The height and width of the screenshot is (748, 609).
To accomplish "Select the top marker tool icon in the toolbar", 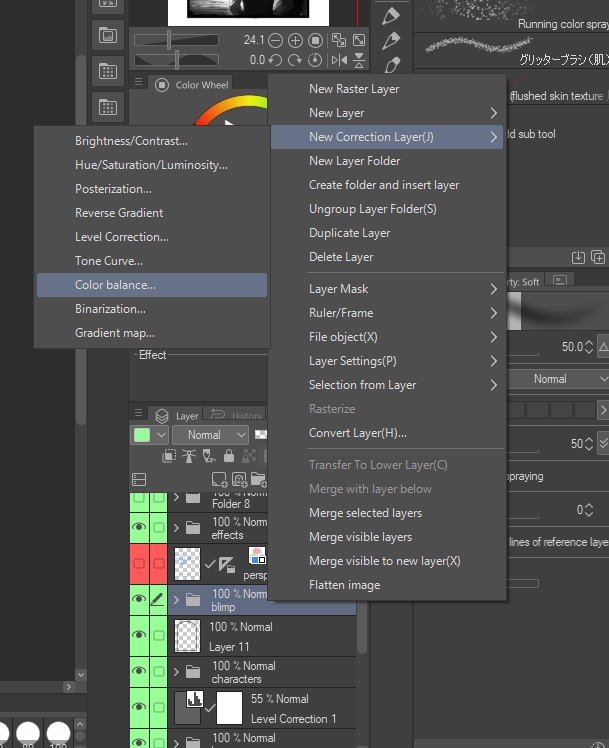I will 391,16.
